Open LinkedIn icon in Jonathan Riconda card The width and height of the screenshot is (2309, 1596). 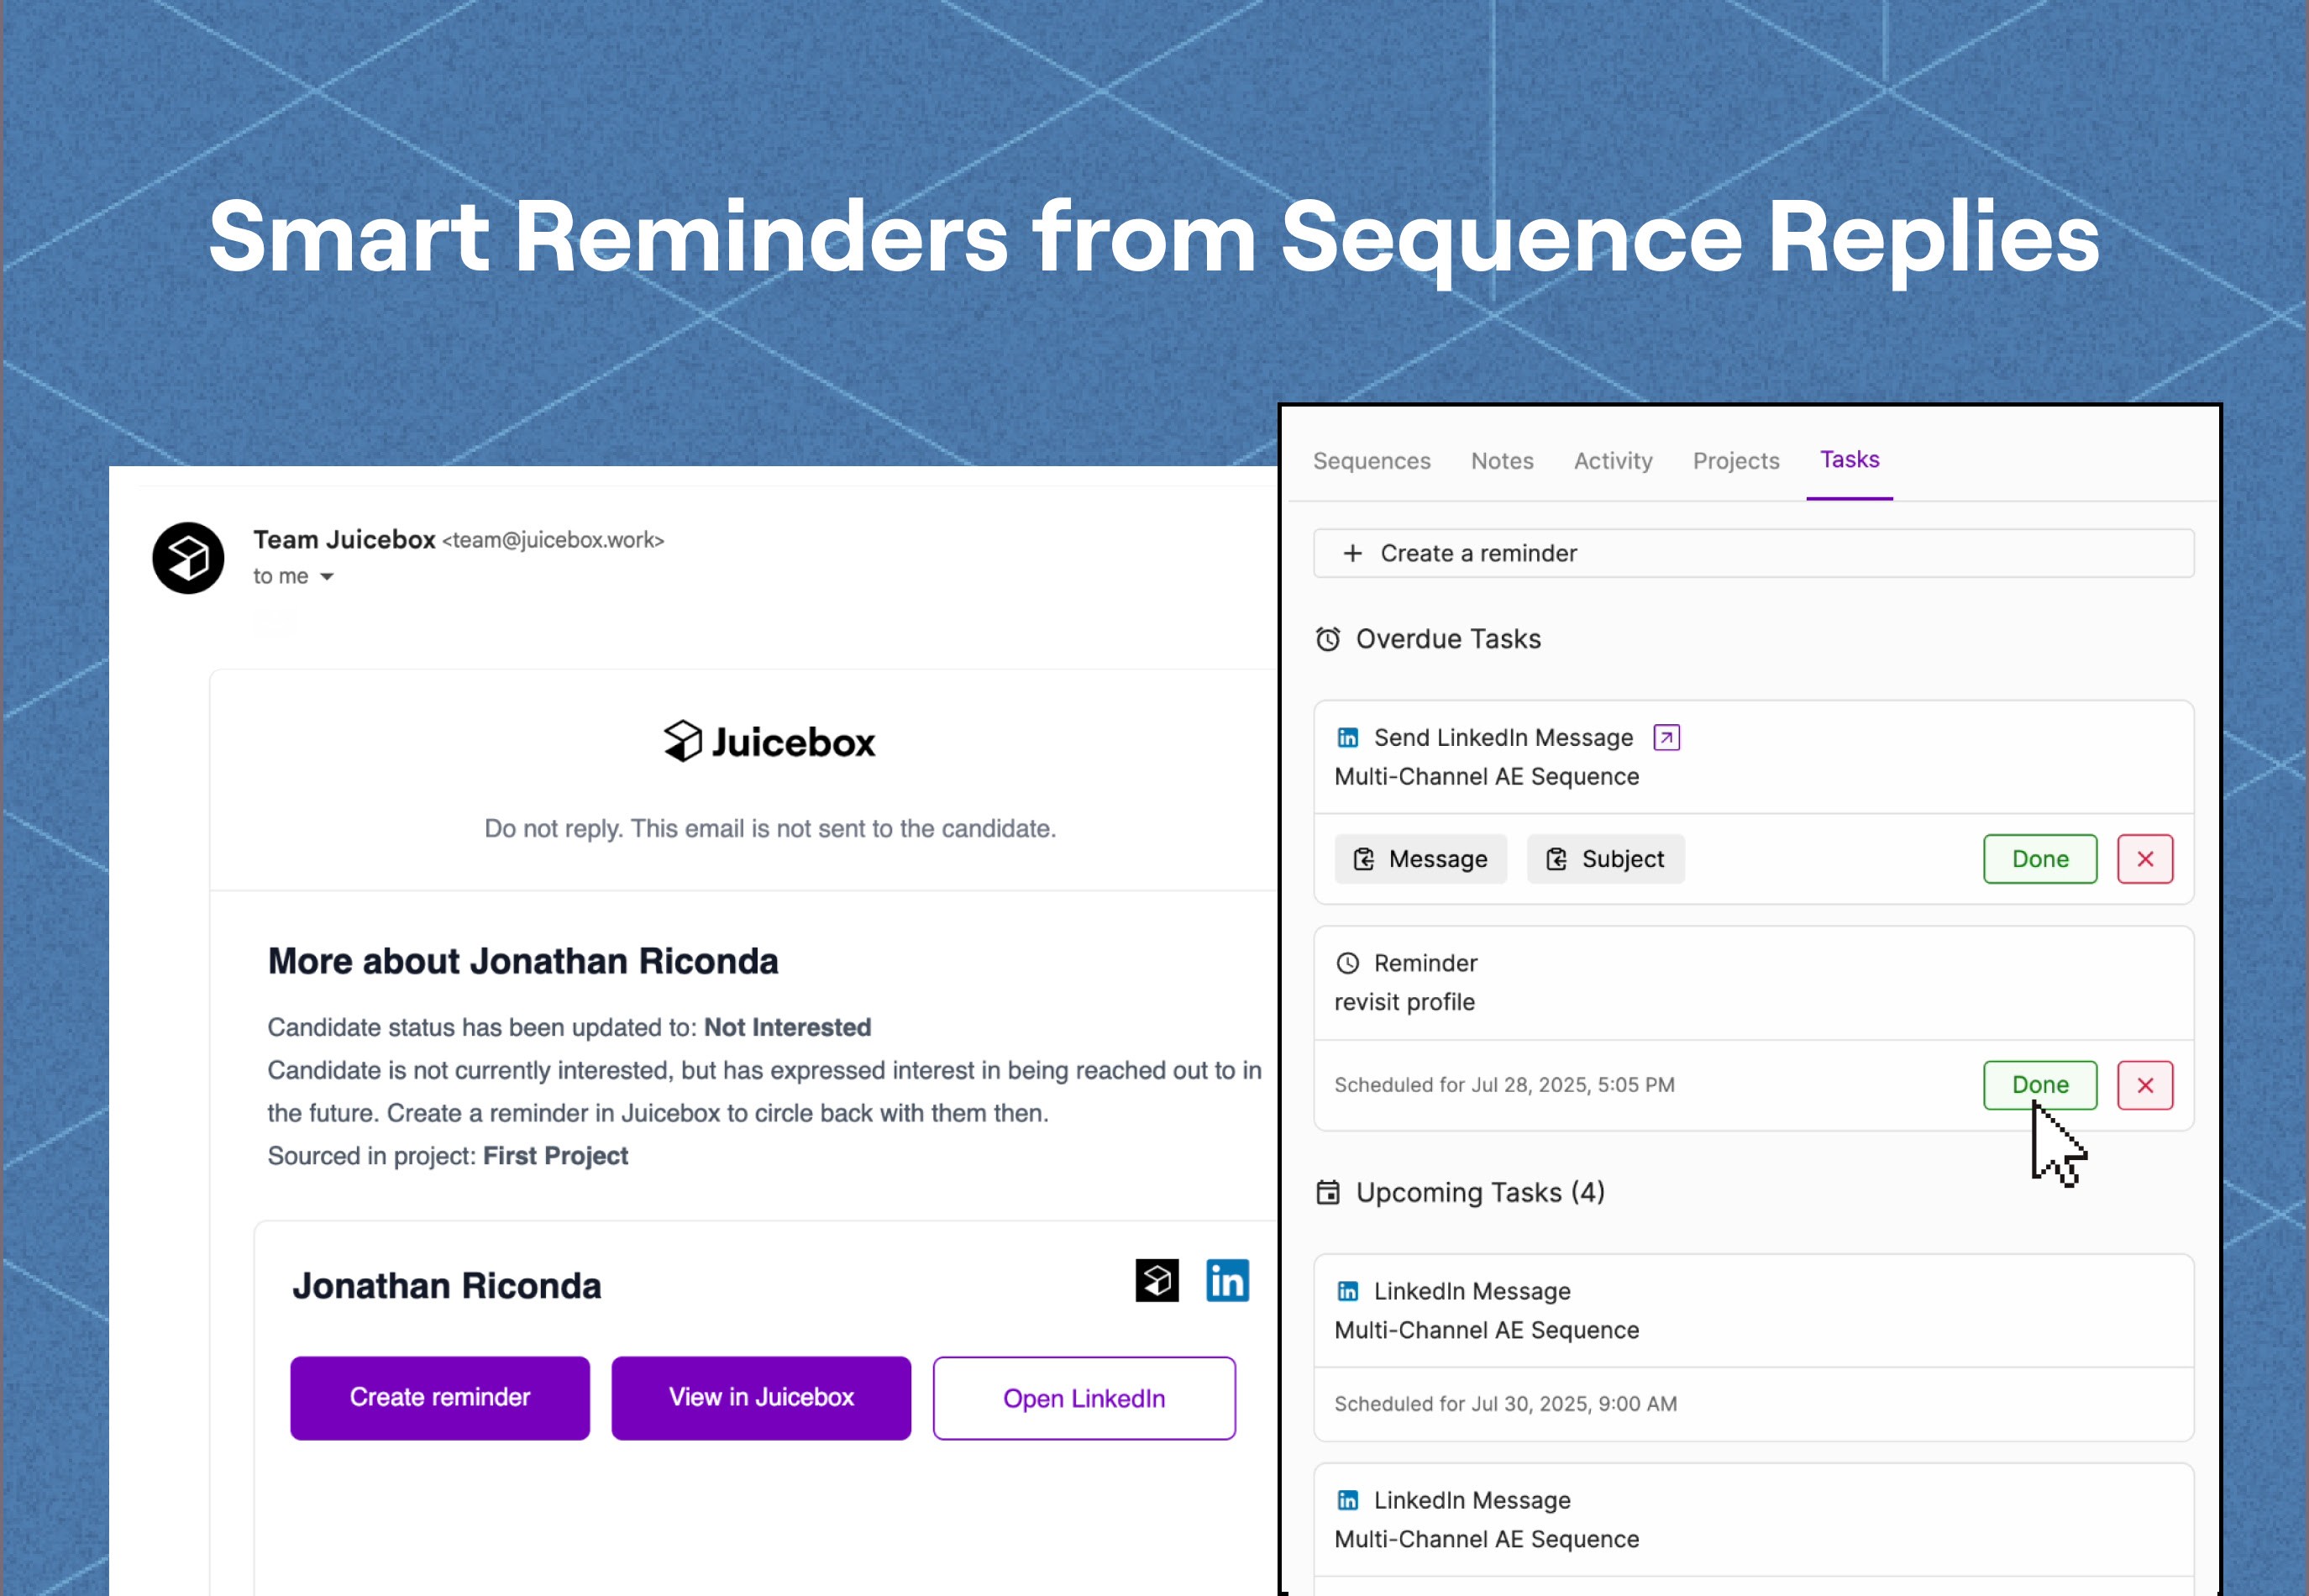[1227, 1281]
